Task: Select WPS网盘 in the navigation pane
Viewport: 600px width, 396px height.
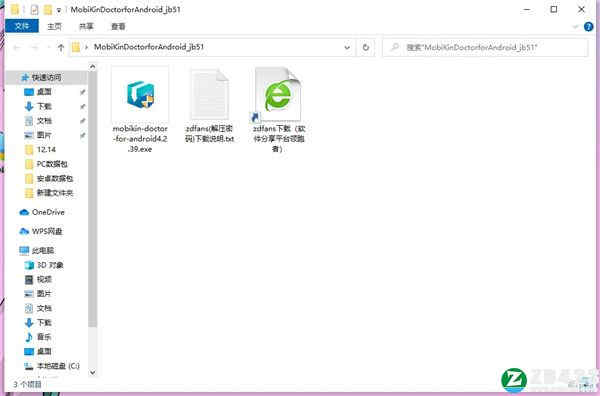Action: tap(47, 231)
